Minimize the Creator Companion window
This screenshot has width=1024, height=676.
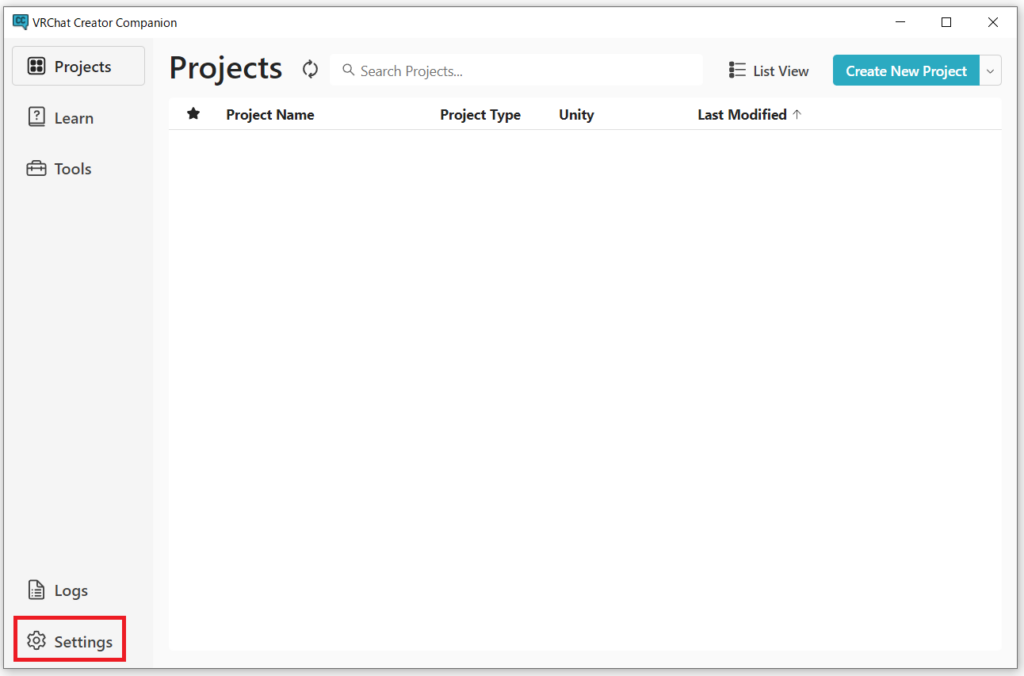click(900, 22)
